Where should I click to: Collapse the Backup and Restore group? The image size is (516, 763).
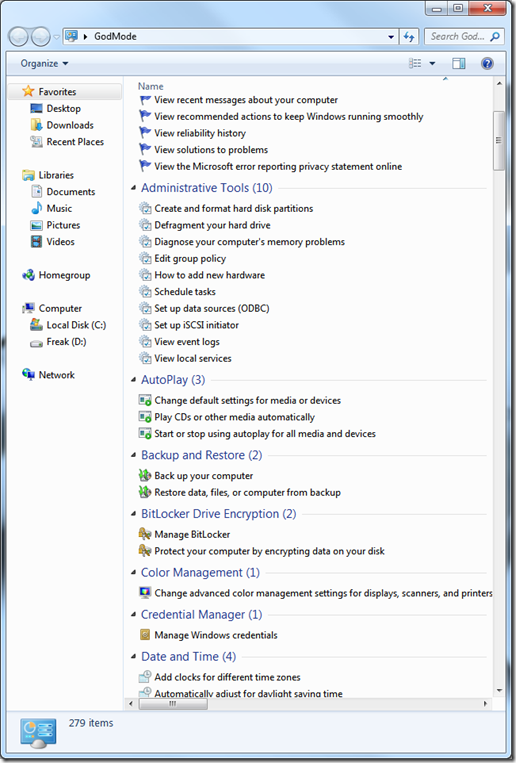point(133,455)
